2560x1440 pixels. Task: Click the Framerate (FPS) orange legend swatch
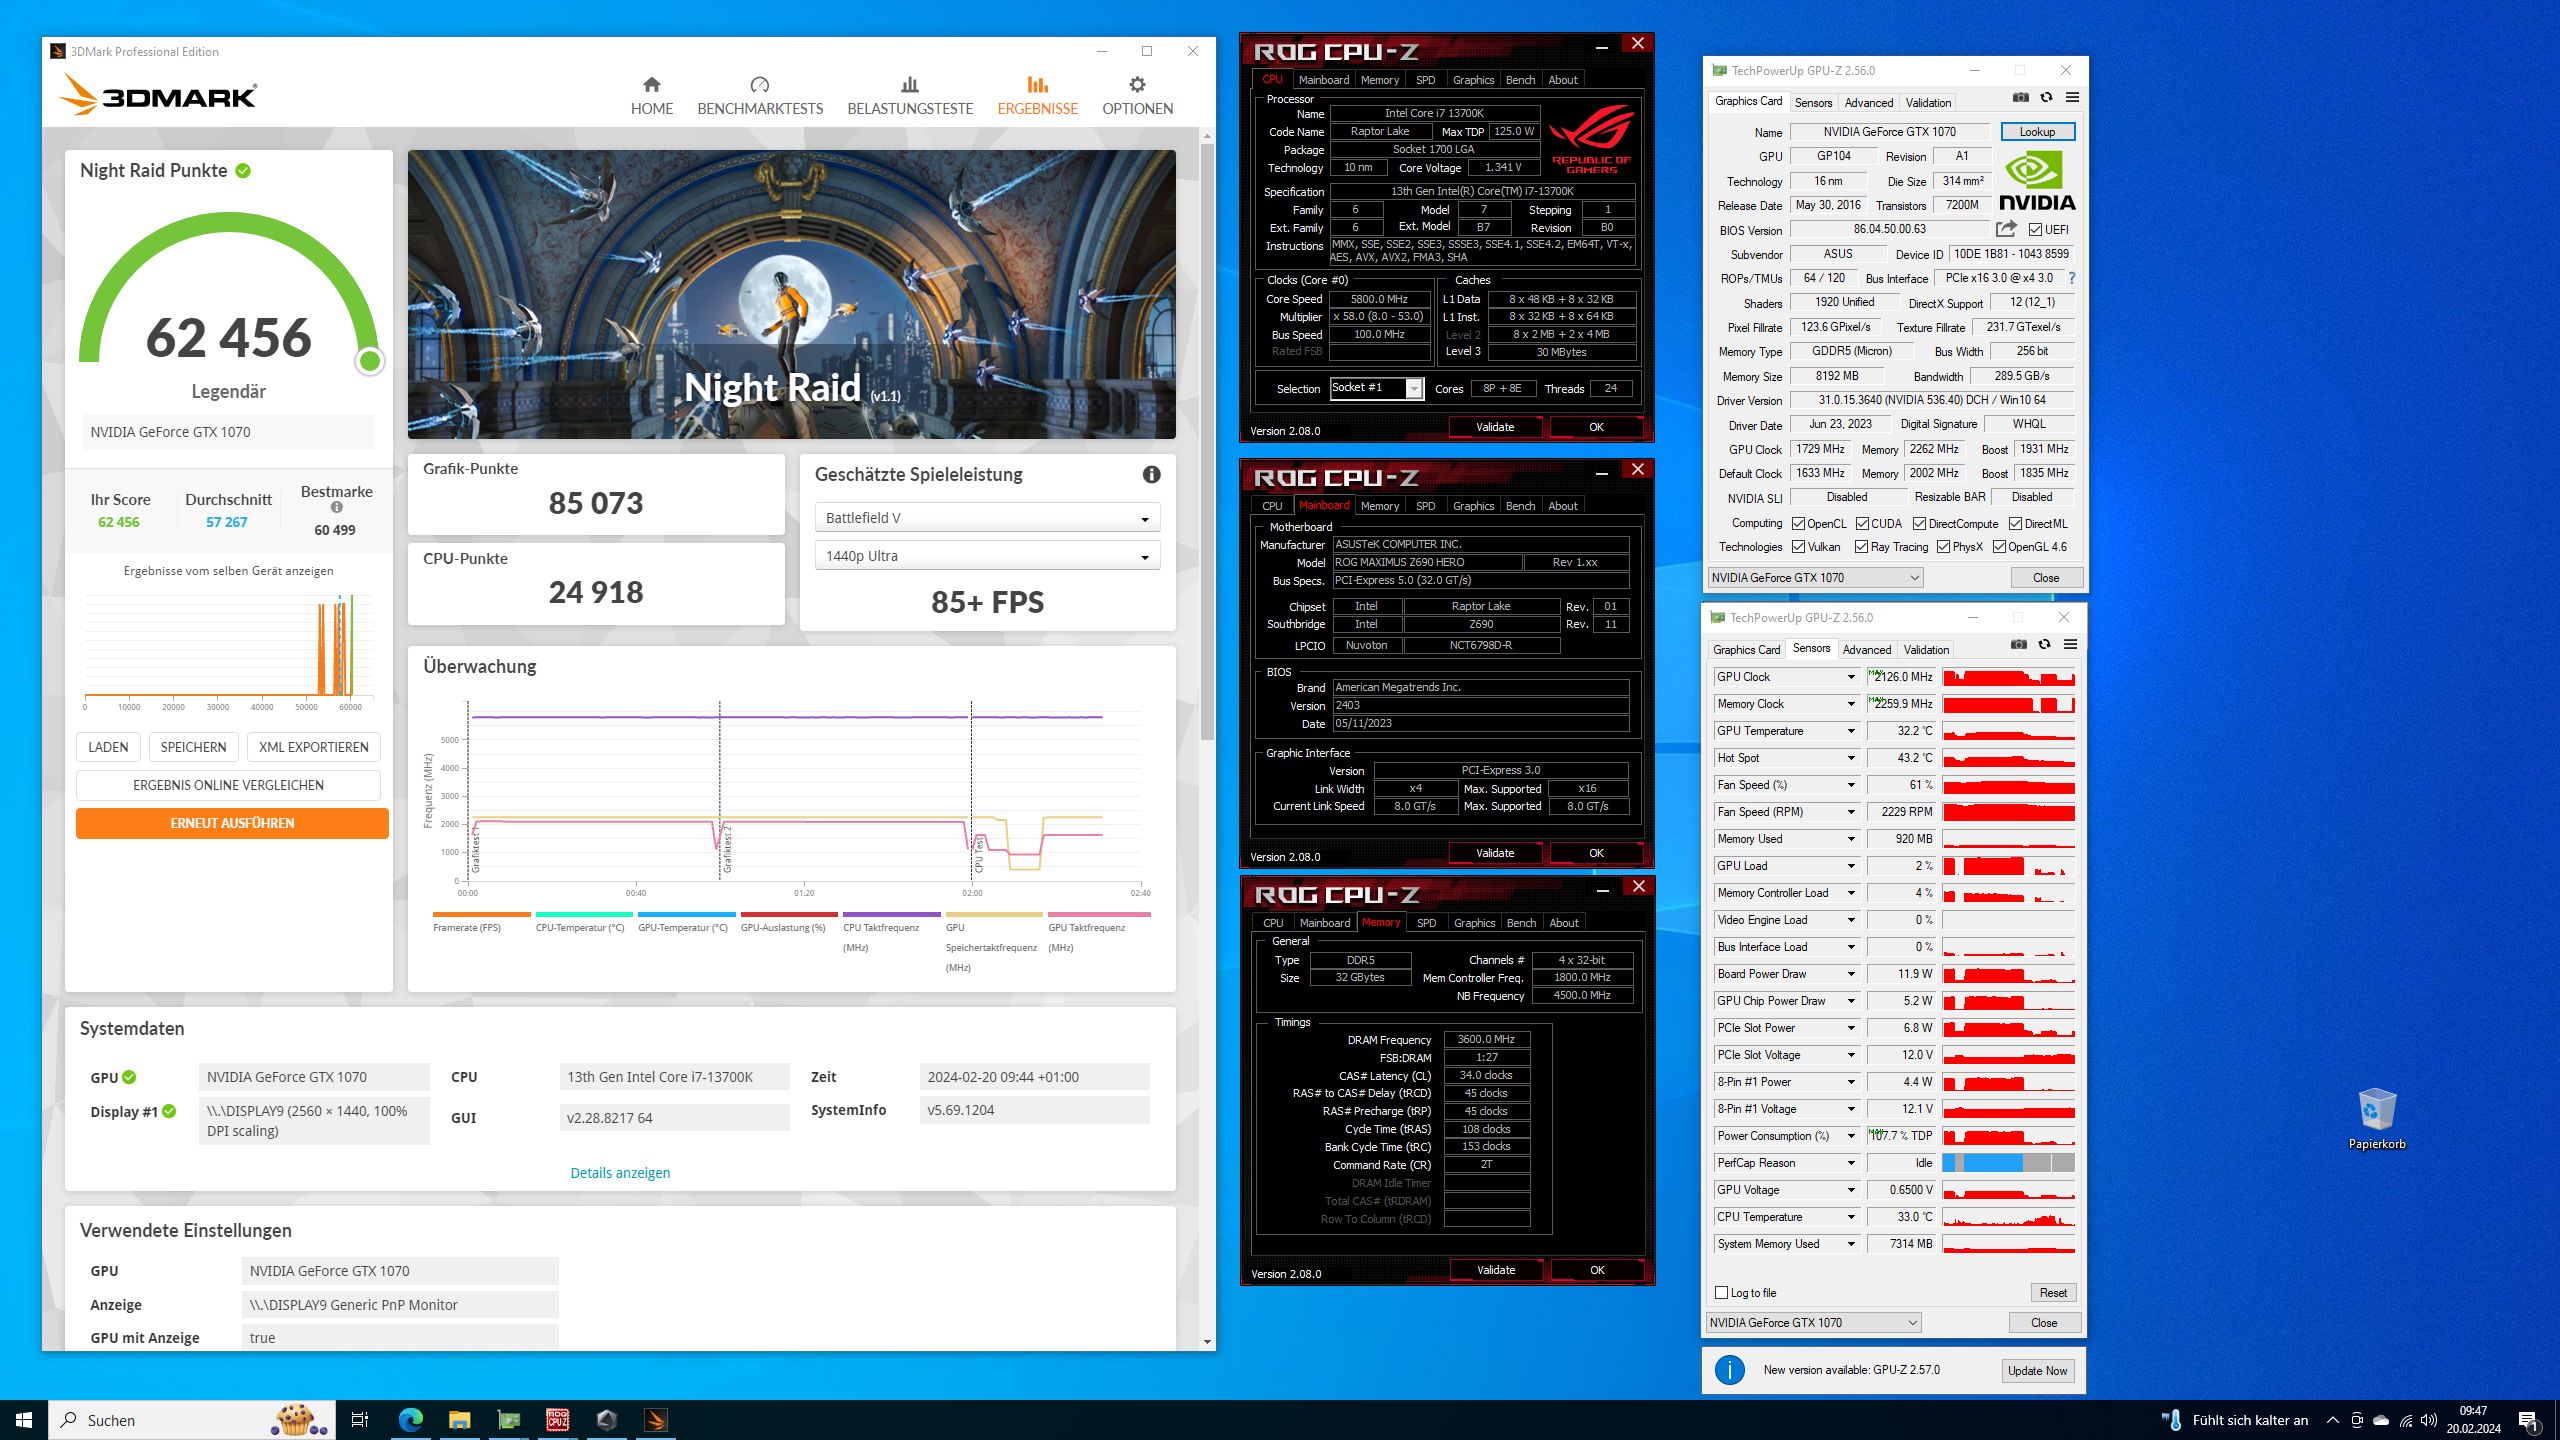481,914
